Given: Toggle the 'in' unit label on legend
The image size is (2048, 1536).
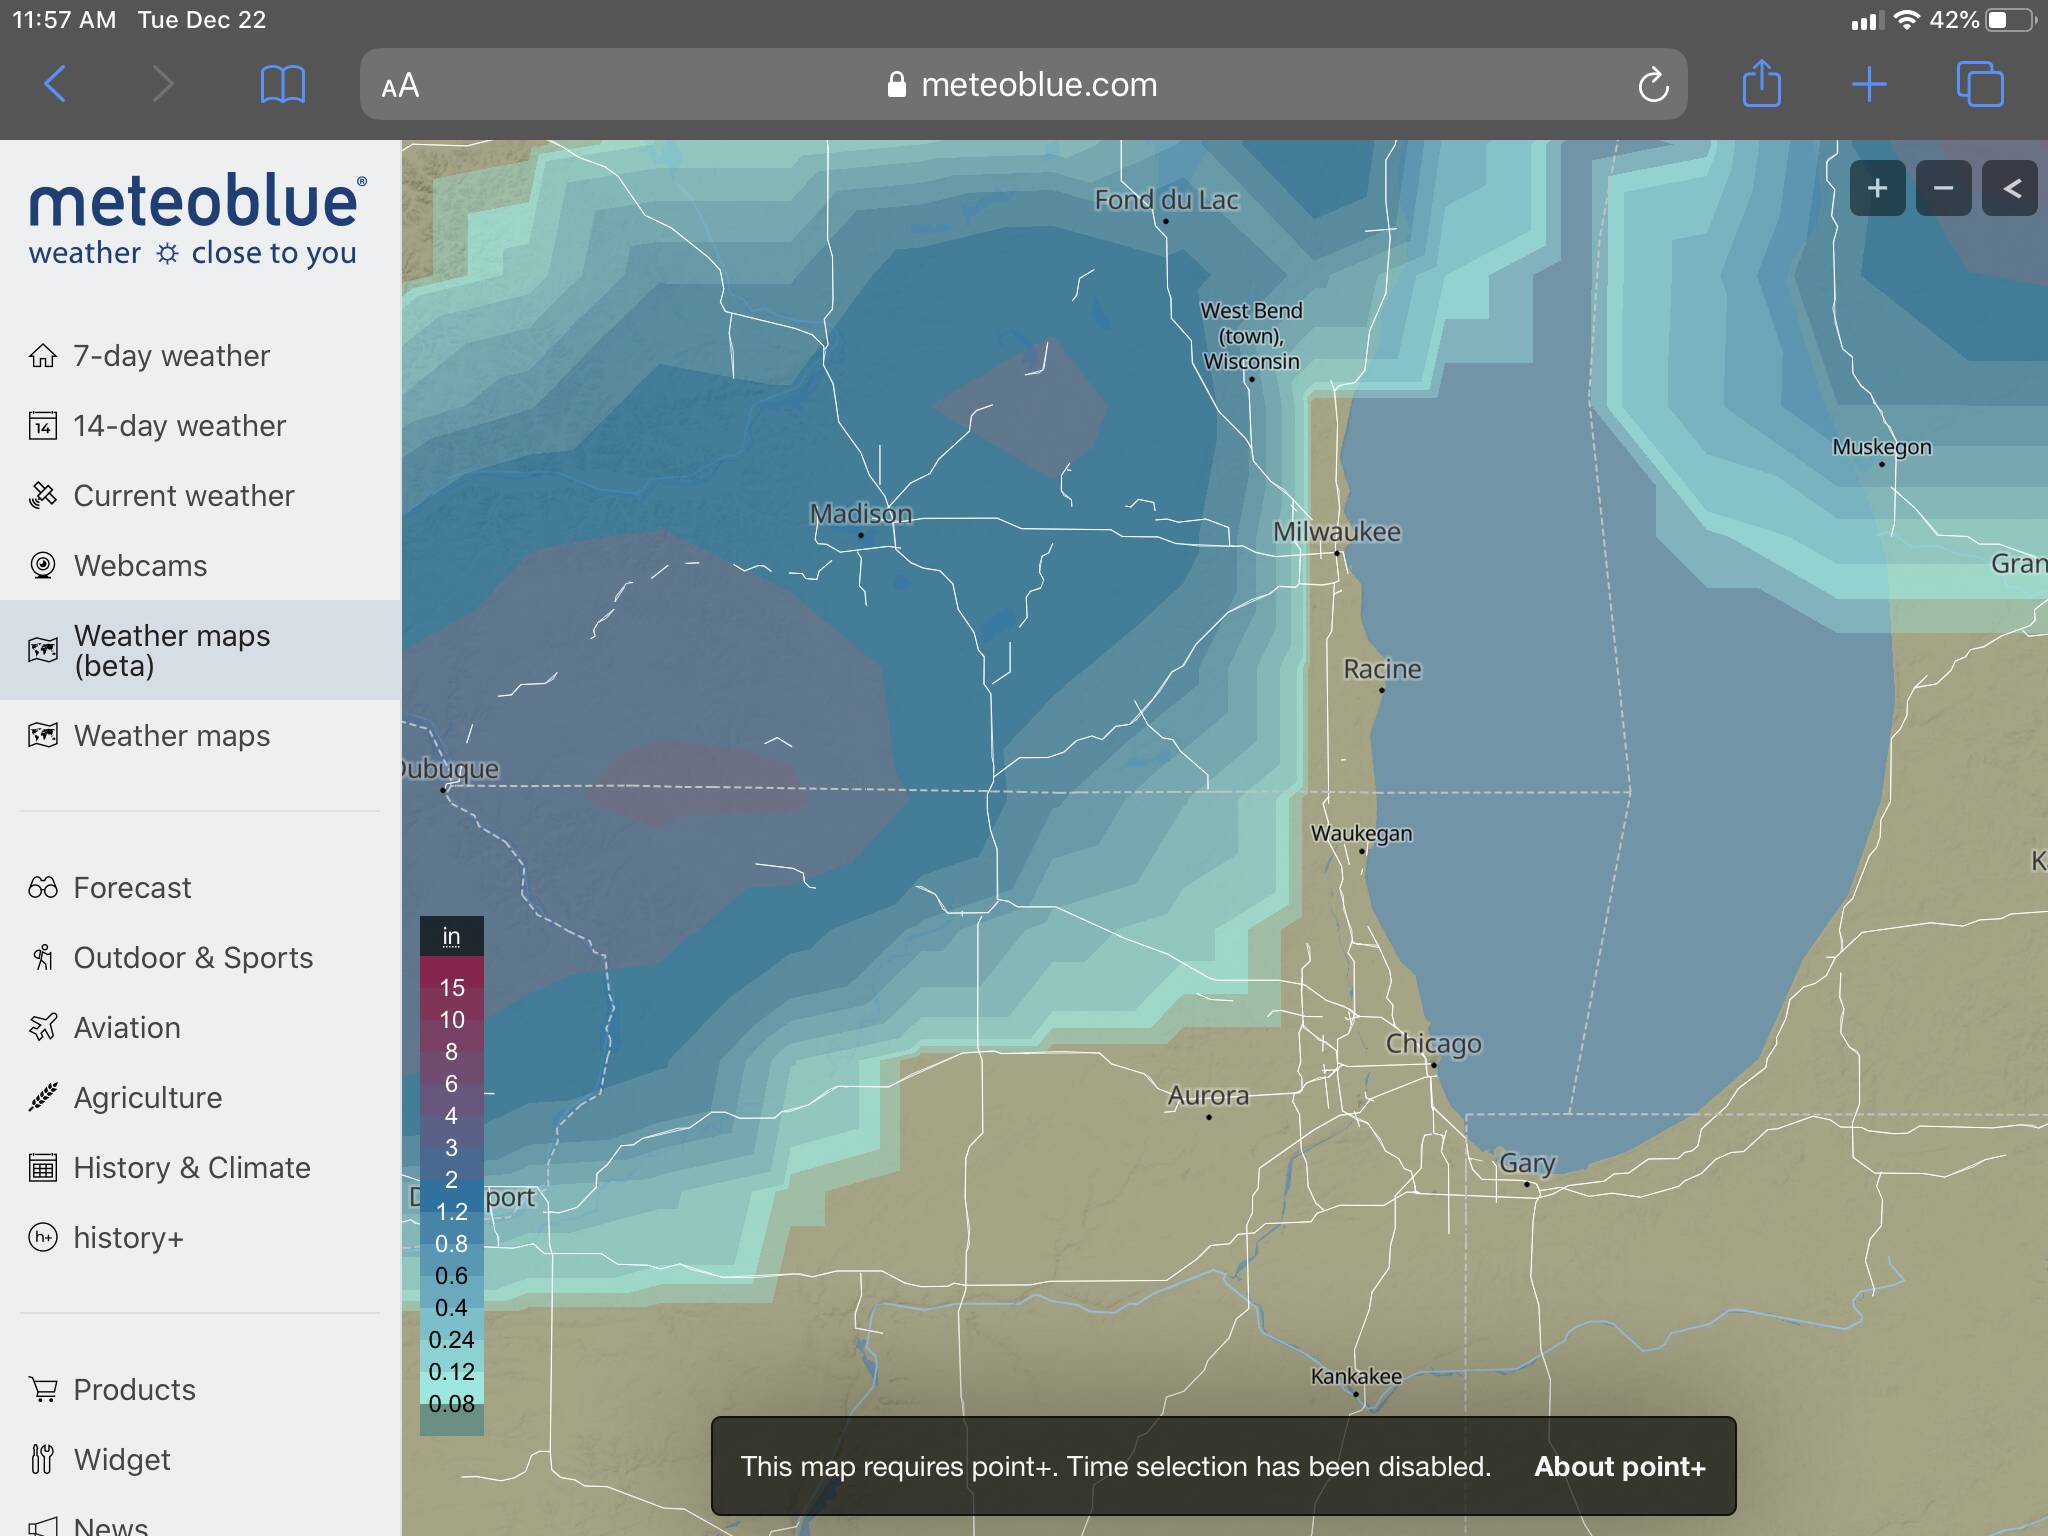Looking at the screenshot, I should point(451,936).
